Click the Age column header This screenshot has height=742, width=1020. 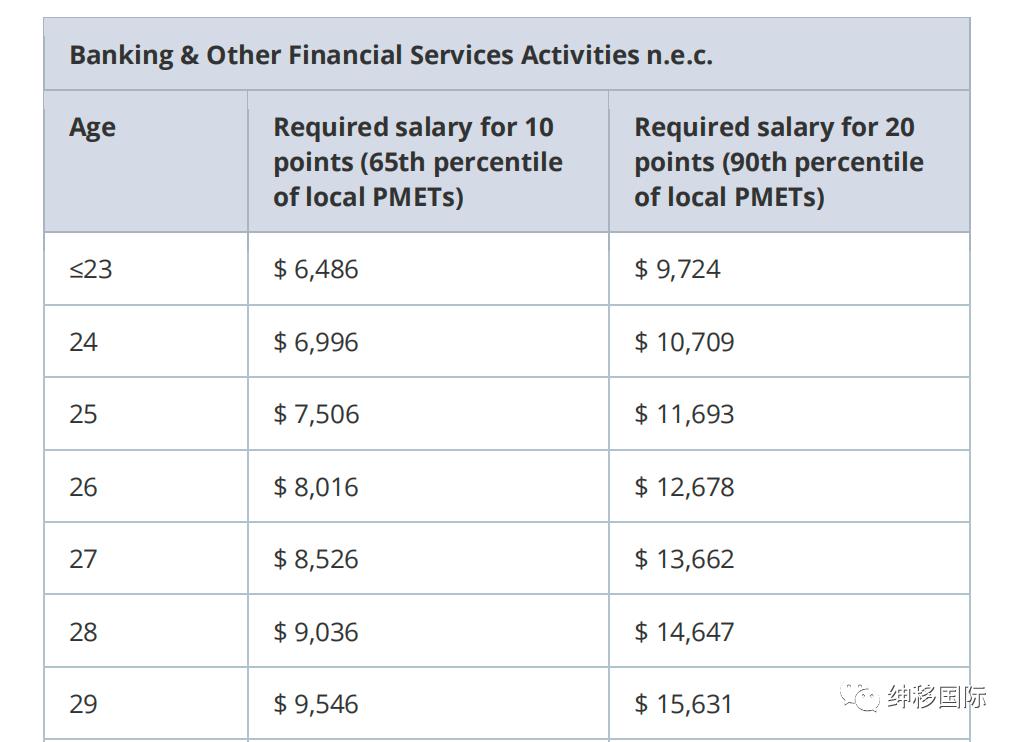92,128
